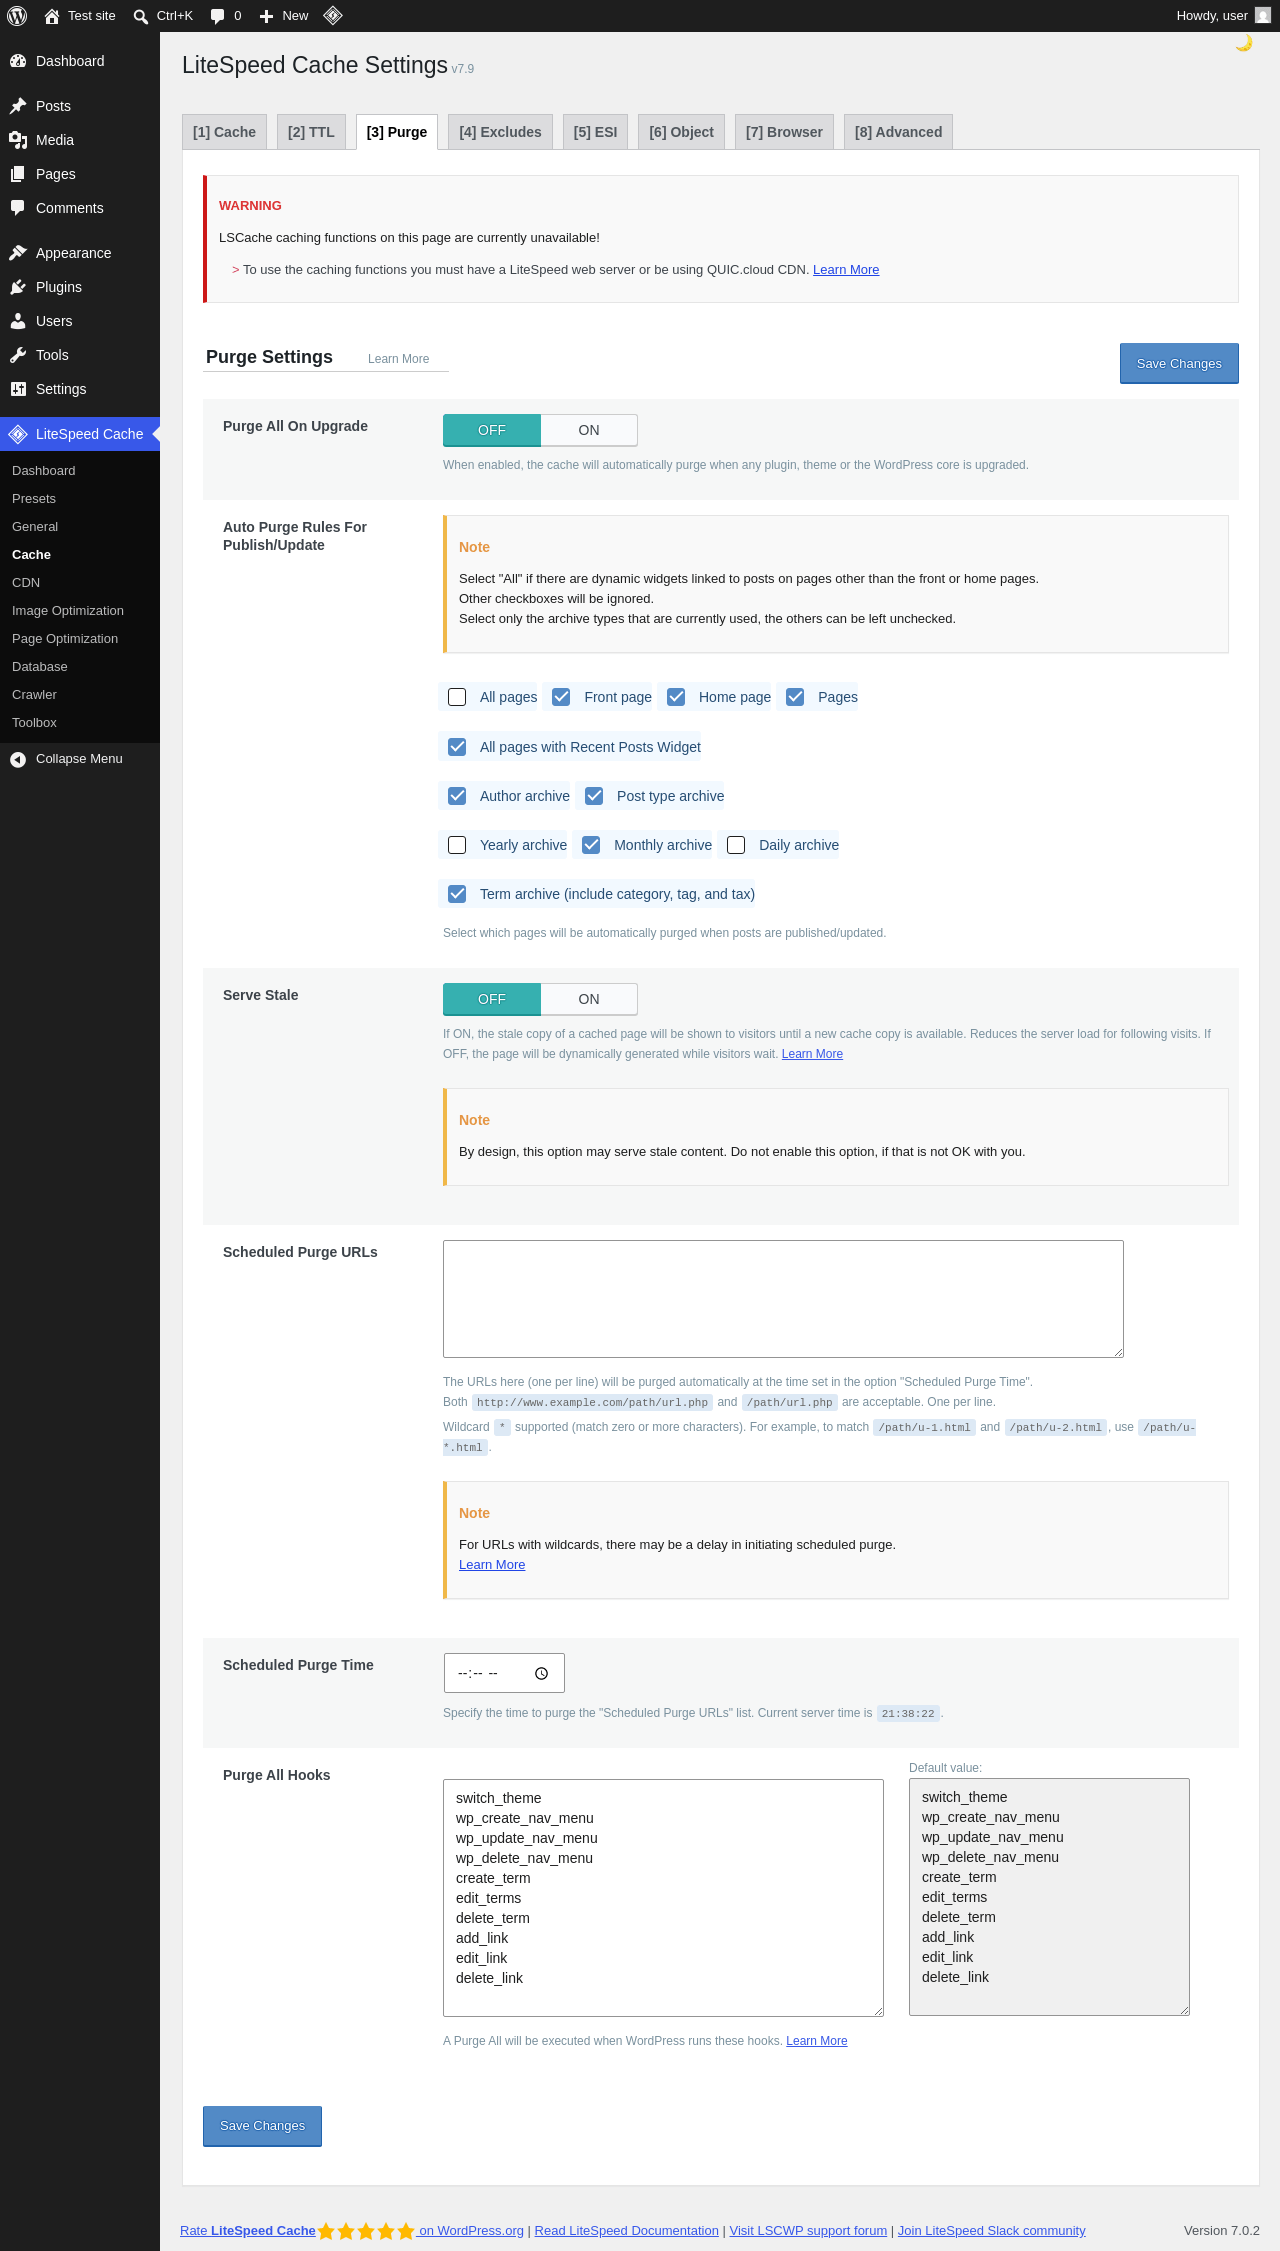The height and width of the screenshot is (2251, 1280).
Task: Uncheck the Home page checkbox
Action: pyautogui.click(x=676, y=697)
